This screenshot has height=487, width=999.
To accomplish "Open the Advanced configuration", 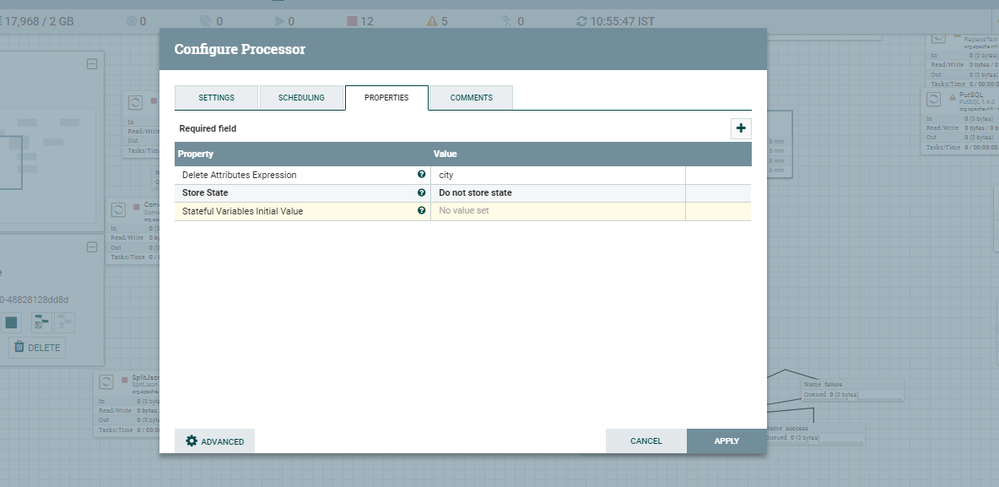I will tap(215, 441).
